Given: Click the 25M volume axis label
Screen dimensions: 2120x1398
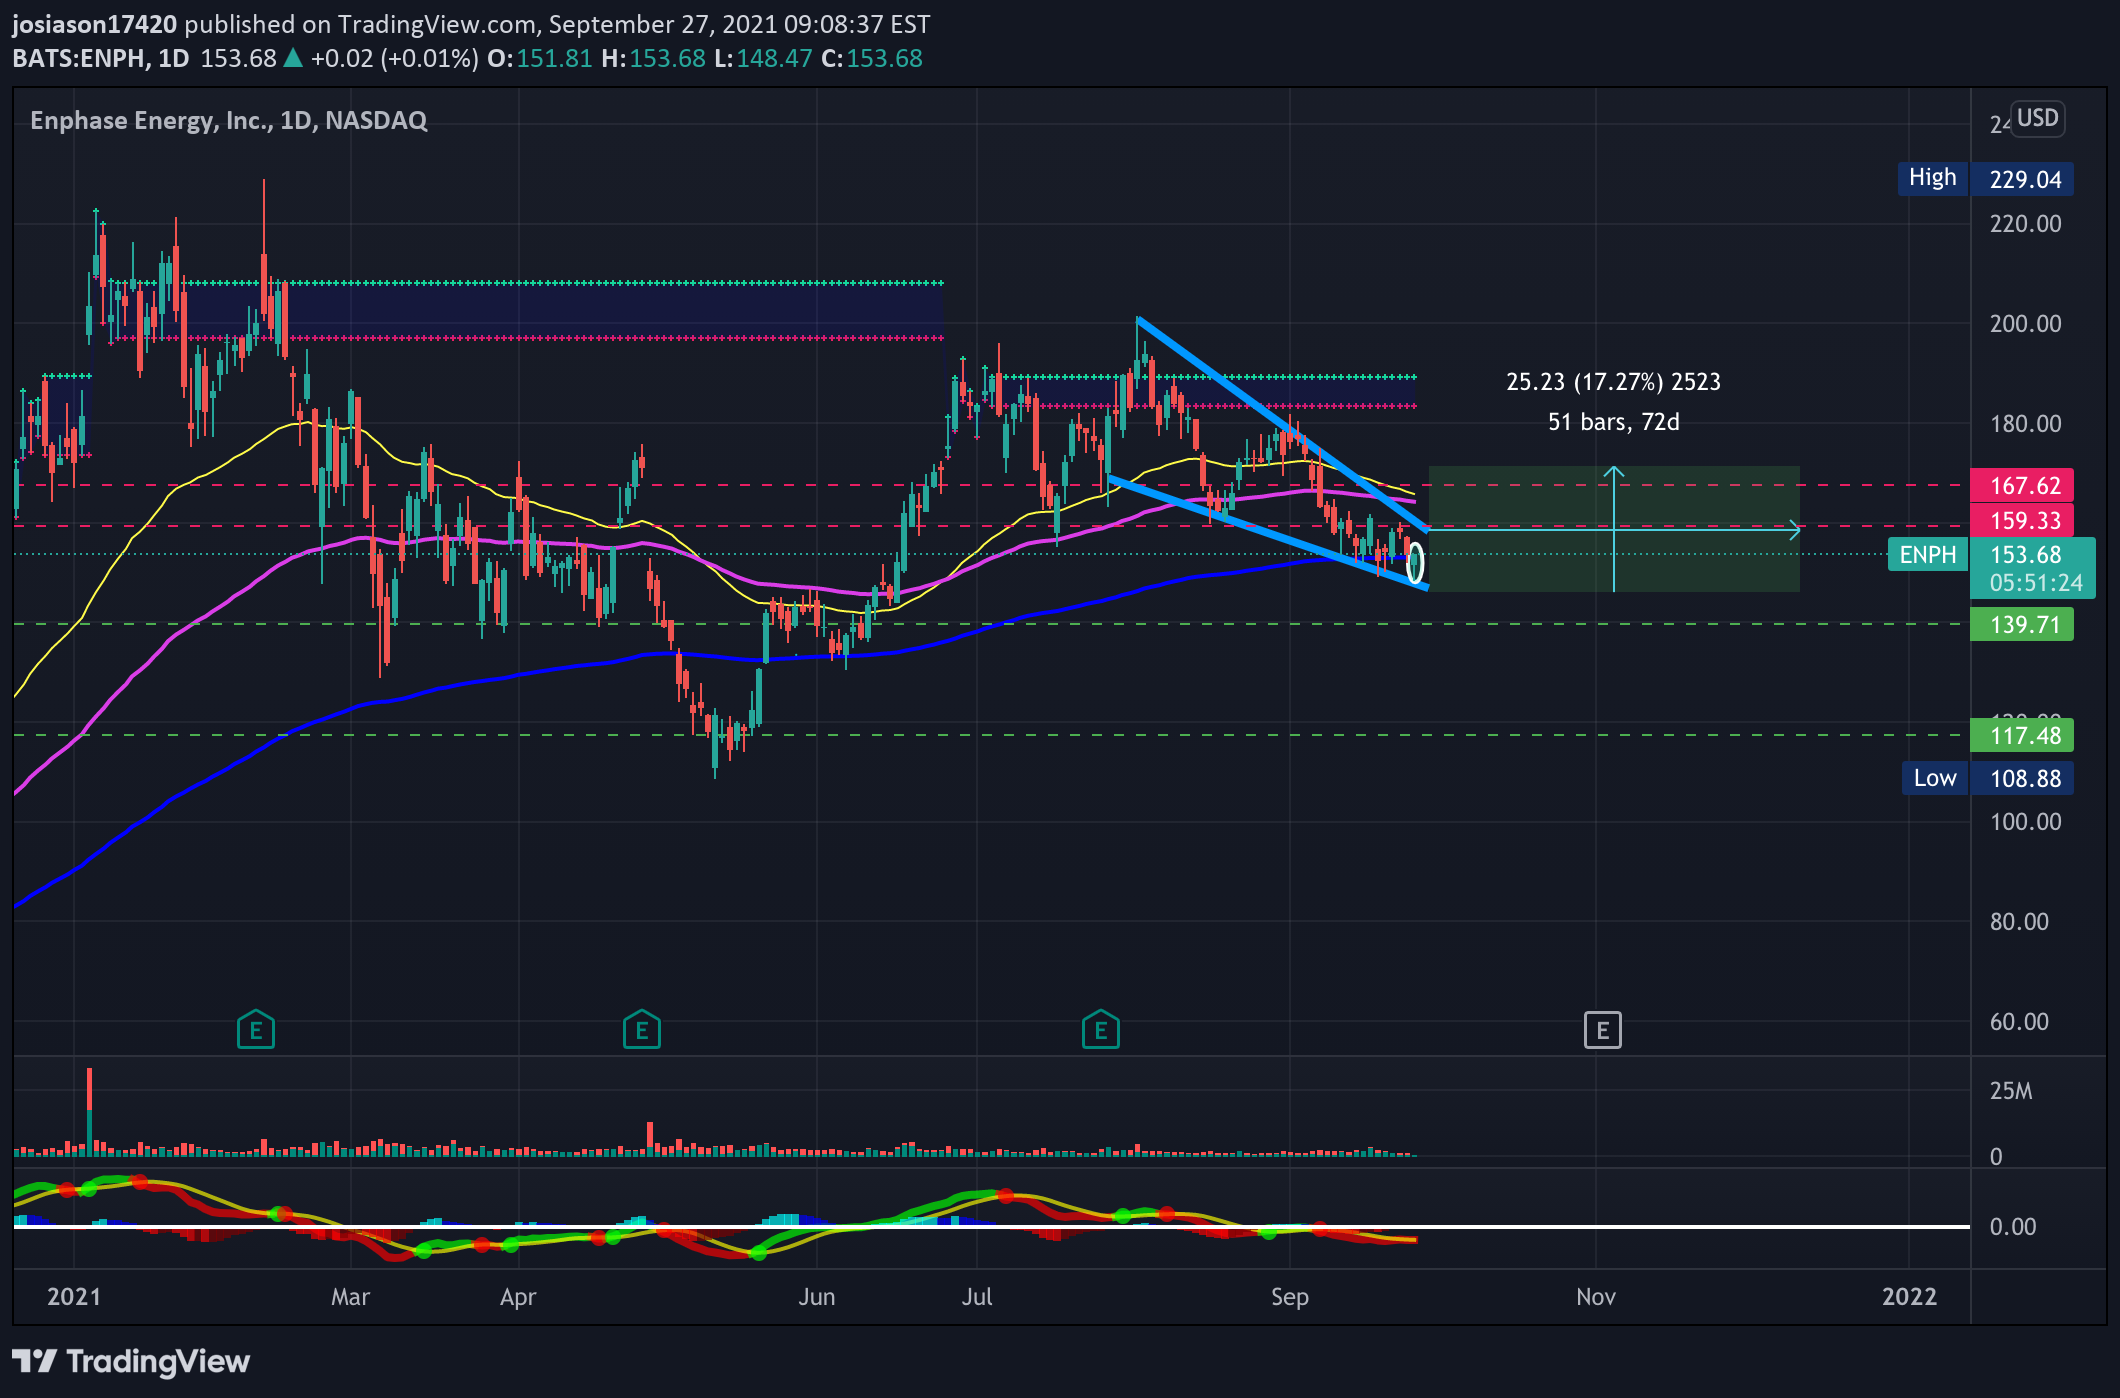Looking at the screenshot, I should (2011, 1091).
